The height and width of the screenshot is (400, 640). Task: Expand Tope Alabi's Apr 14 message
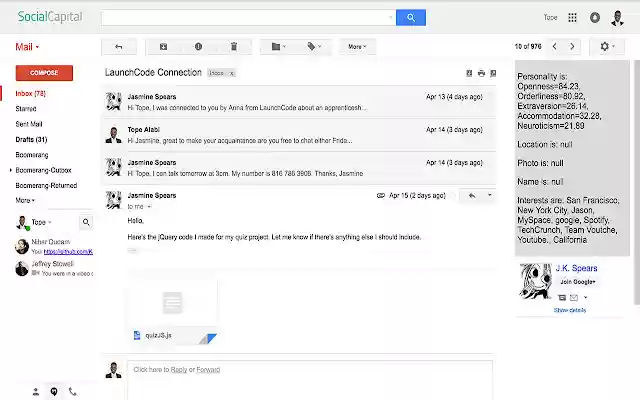click(299, 135)
